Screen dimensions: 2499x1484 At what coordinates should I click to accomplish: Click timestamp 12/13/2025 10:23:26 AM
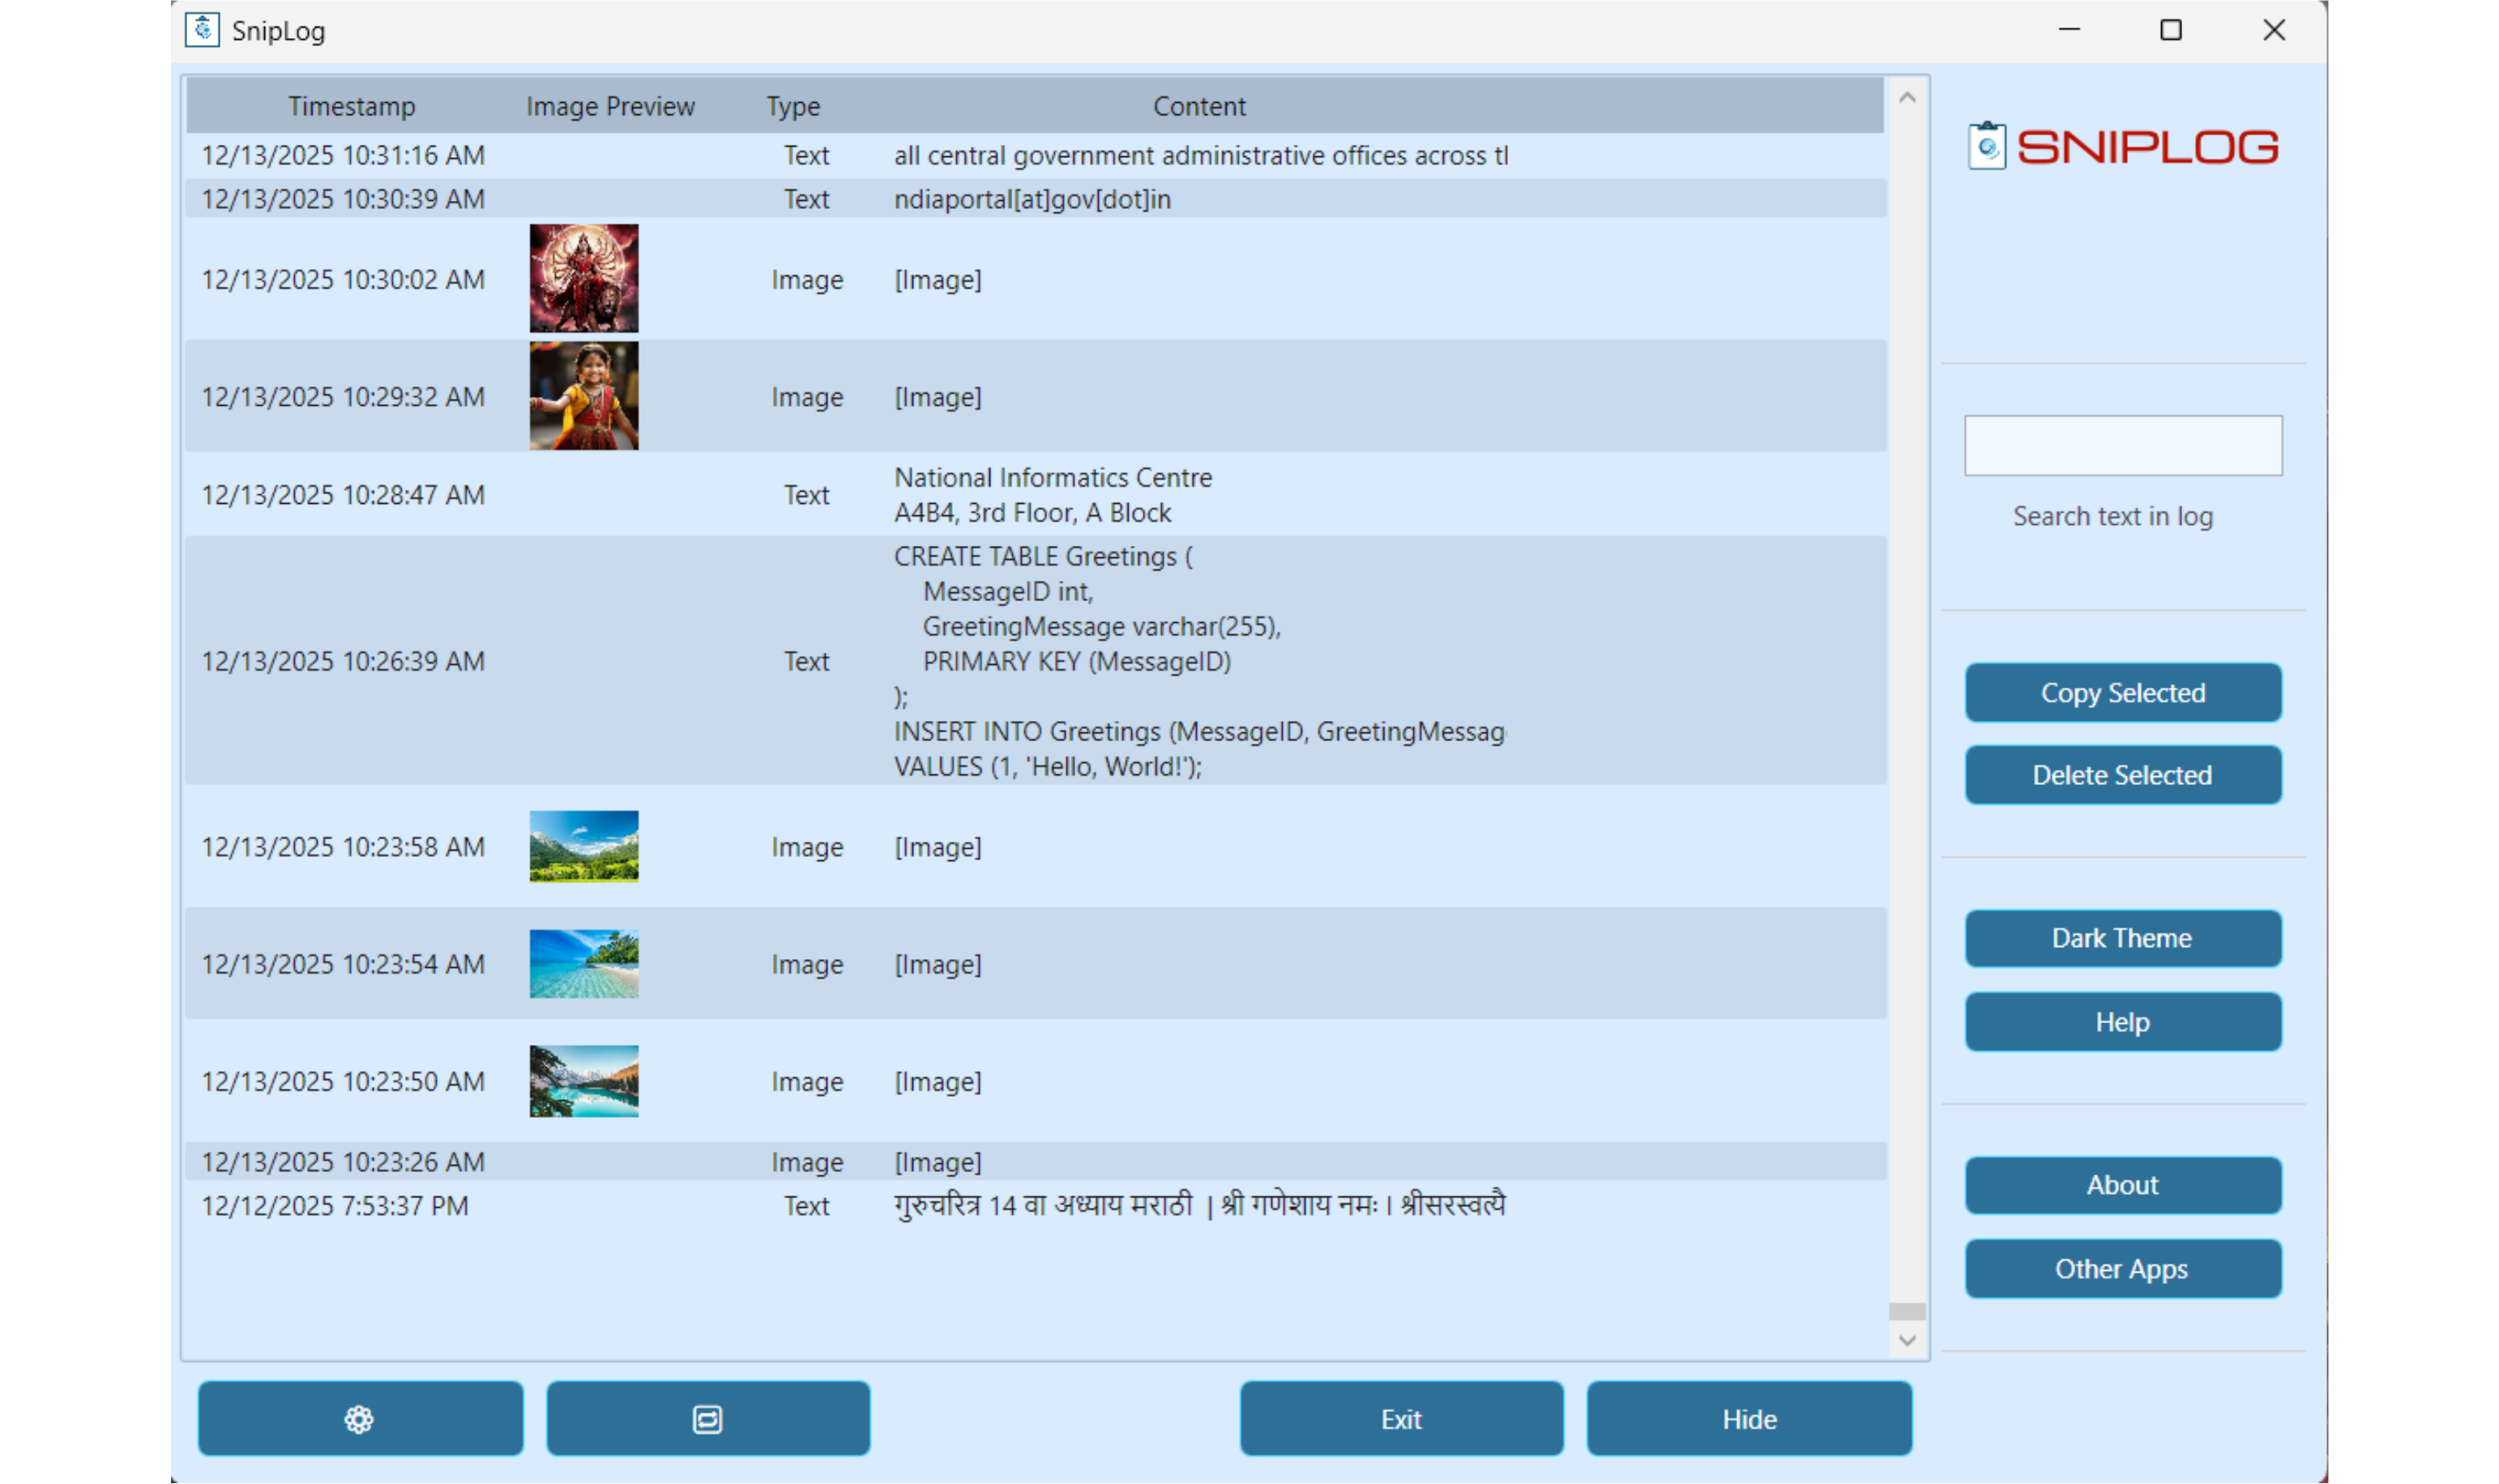[x=343, y=1162]
